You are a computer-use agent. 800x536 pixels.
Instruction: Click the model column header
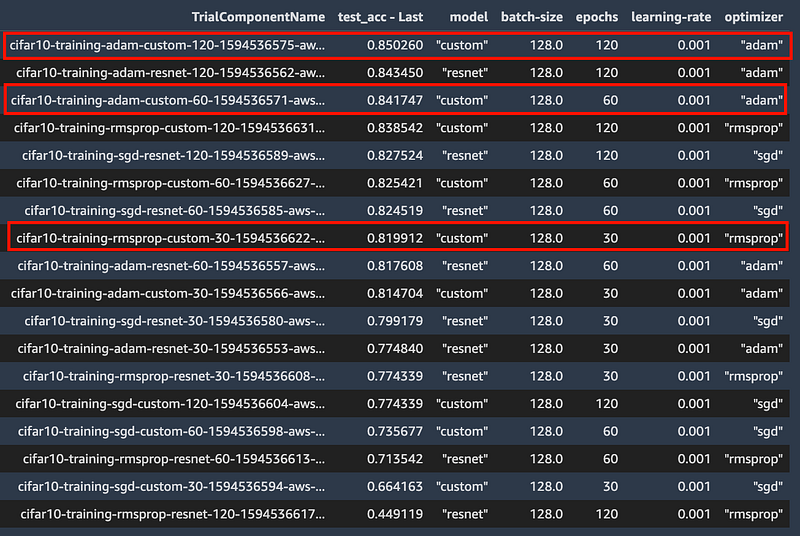(469, 17)
